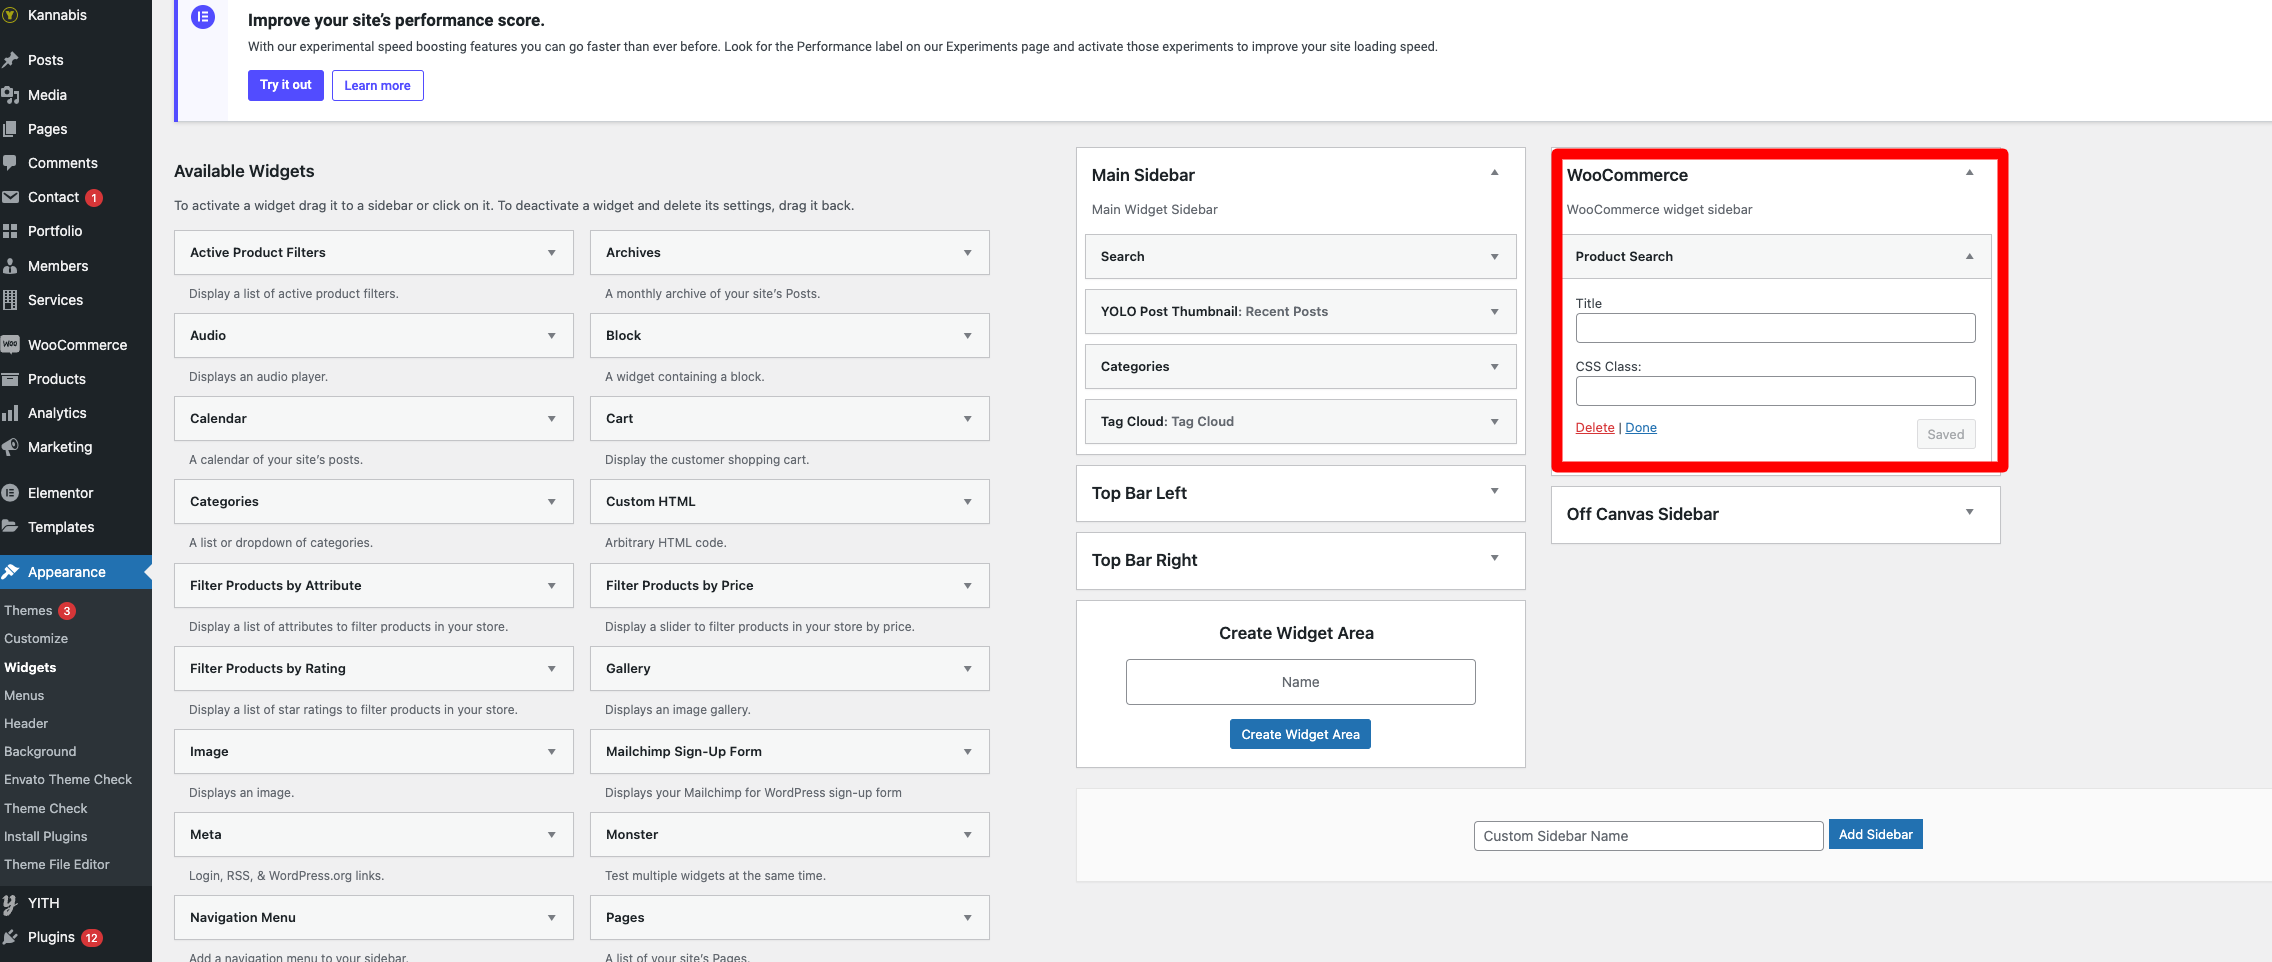Click the Members people icon

[10, 266]
